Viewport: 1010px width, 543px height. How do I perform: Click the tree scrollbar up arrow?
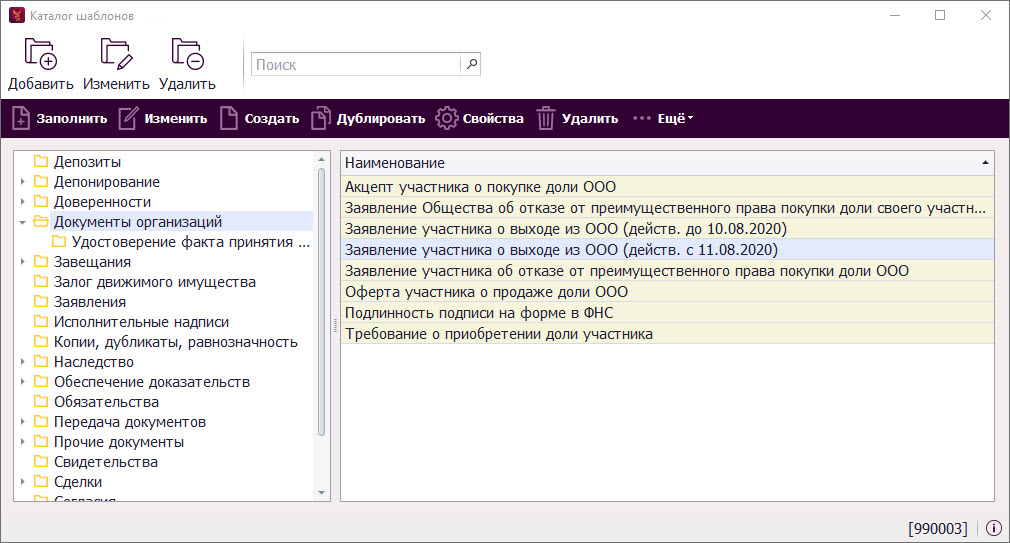pos(321,158)
